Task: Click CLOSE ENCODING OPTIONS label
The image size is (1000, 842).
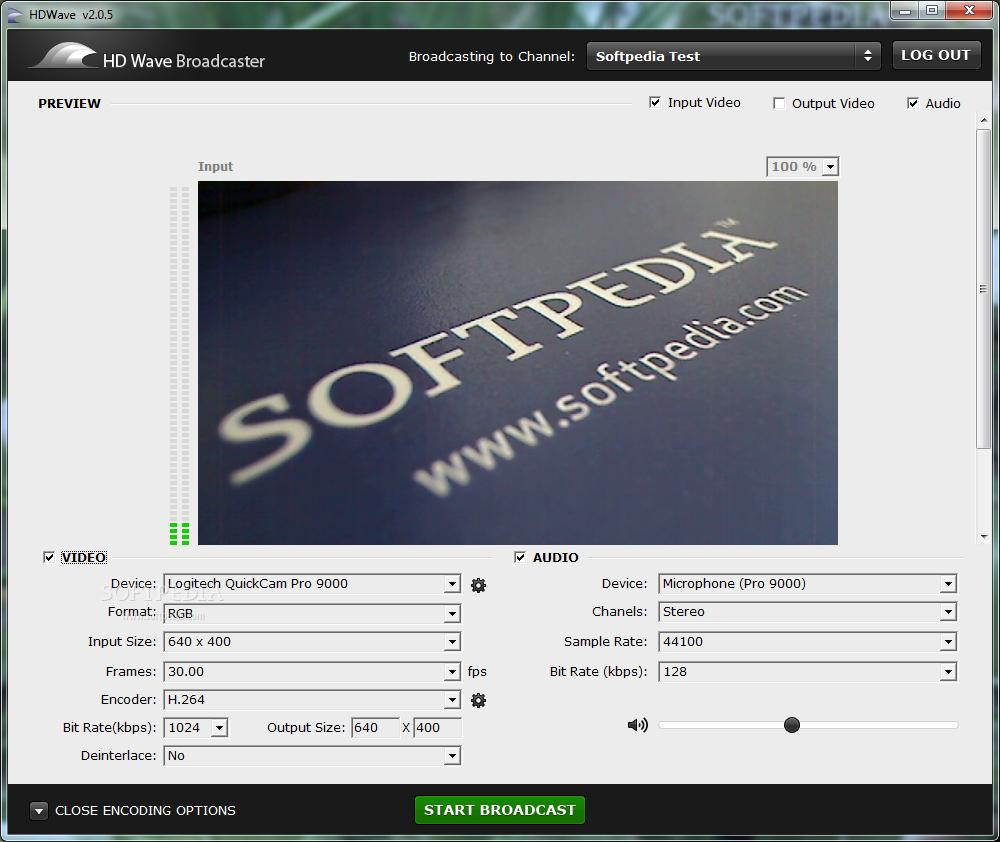Action: [x=145, y=811]
